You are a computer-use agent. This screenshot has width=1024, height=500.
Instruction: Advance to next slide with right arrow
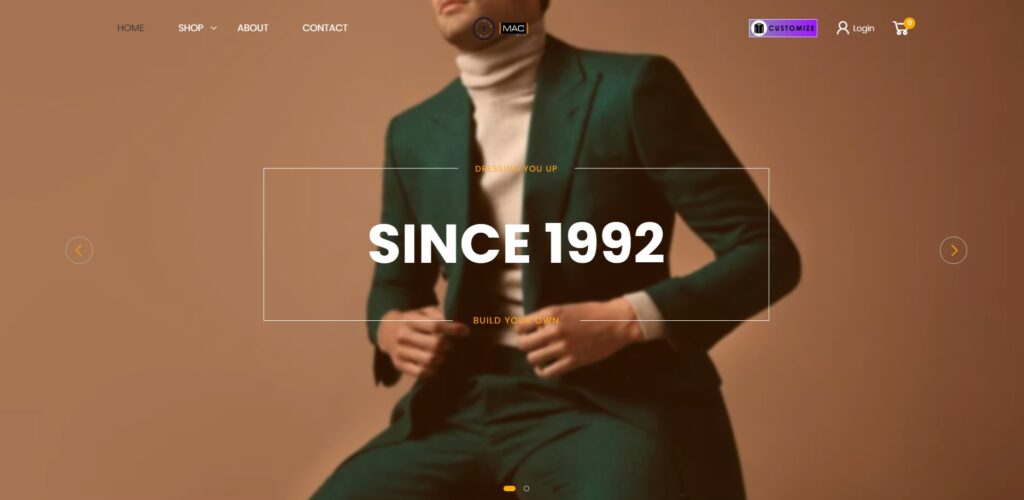[x=953, y=250]
